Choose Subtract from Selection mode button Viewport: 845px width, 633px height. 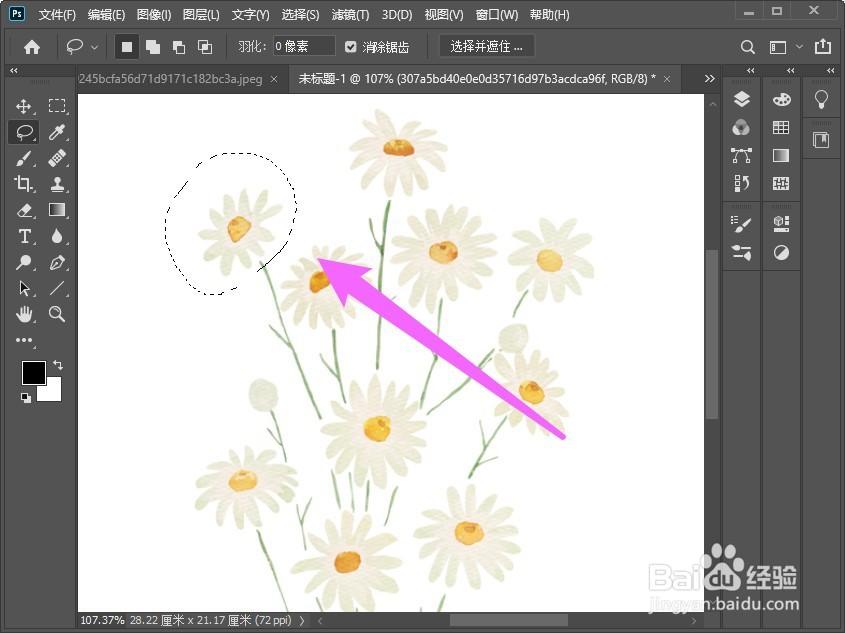(x=179, y=47)
